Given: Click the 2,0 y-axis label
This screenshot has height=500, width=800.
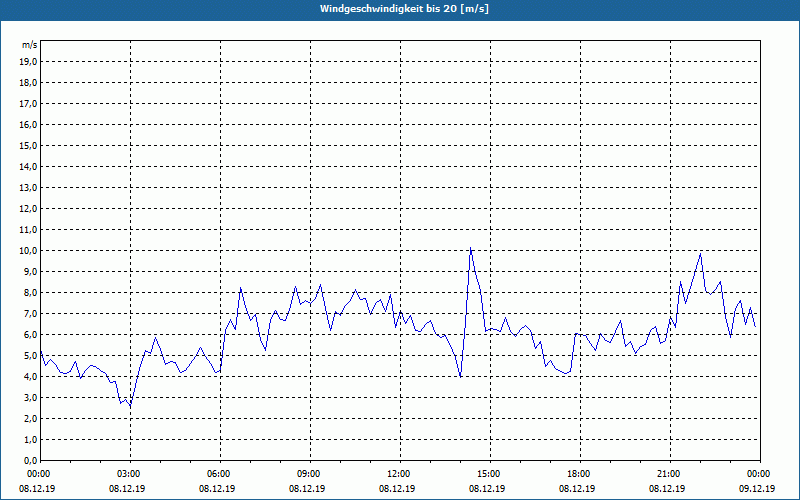Looking at the screenshot, I should [31, 419].
